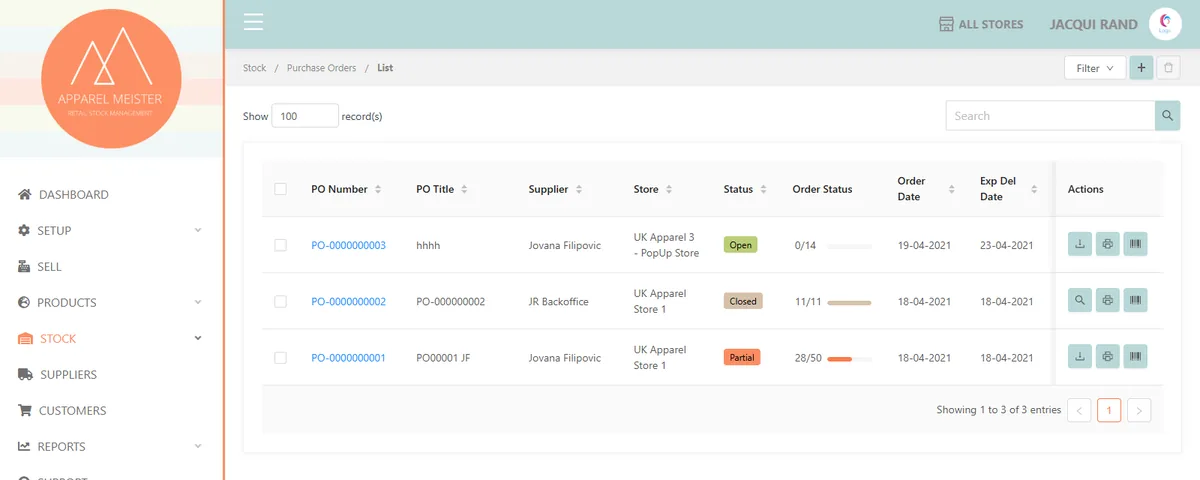Screen dimensions: 1200x480
Task: Click the Sell cash register icon
Action: [24, 266]
